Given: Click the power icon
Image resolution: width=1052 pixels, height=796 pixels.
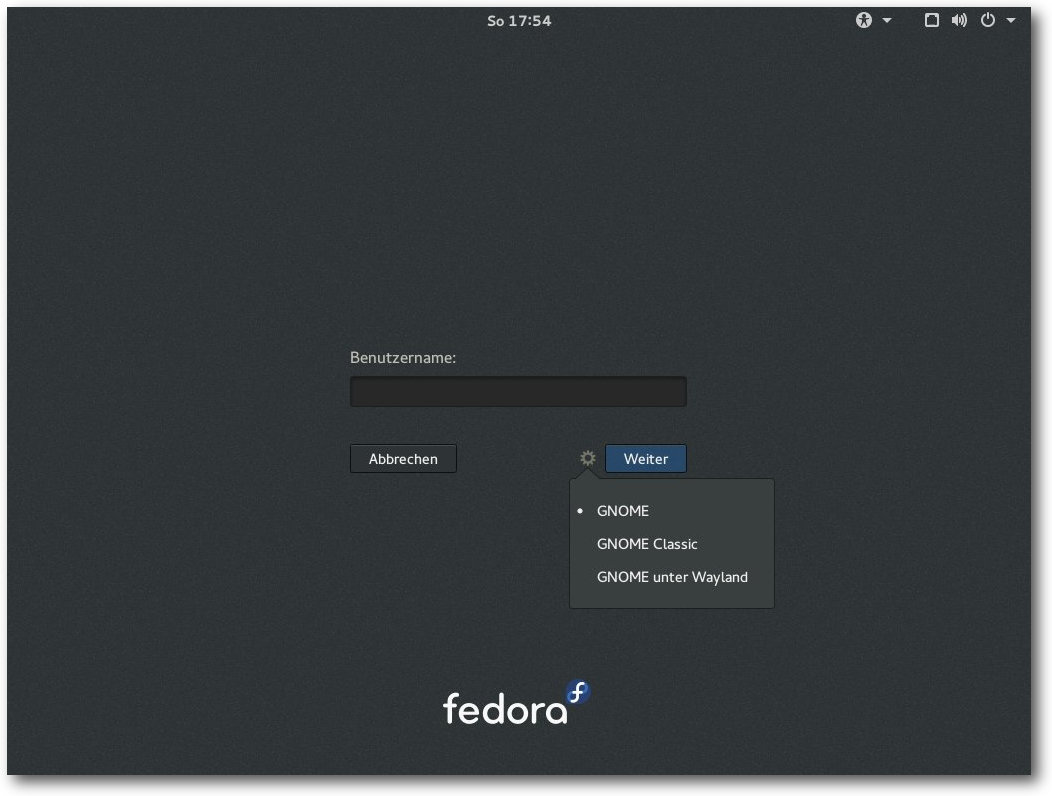Looking at the screenshot, I should [988, 20].
